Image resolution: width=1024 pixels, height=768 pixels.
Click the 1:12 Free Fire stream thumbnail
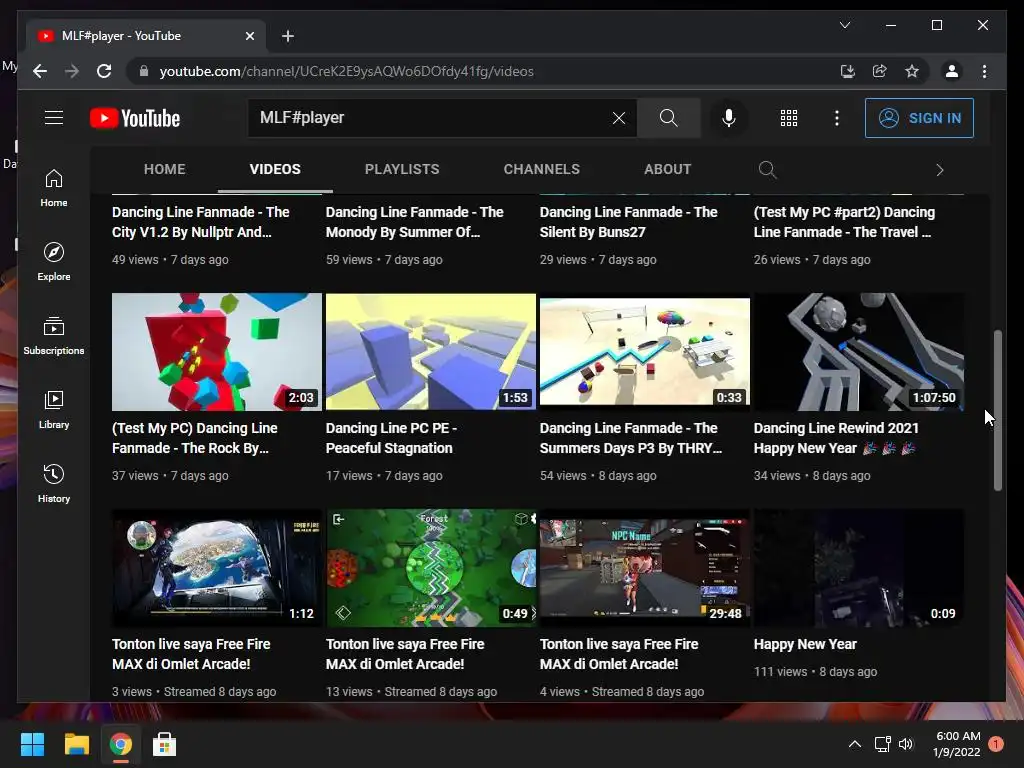point(217,568)
